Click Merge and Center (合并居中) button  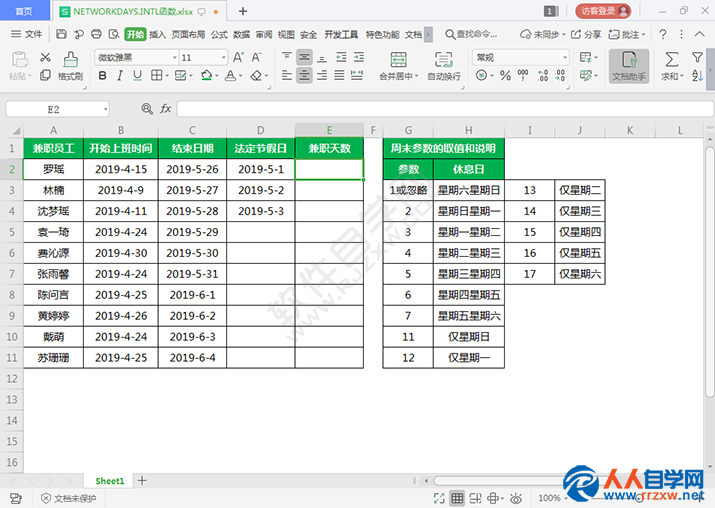pyautogui.click(x=399, y=66)
